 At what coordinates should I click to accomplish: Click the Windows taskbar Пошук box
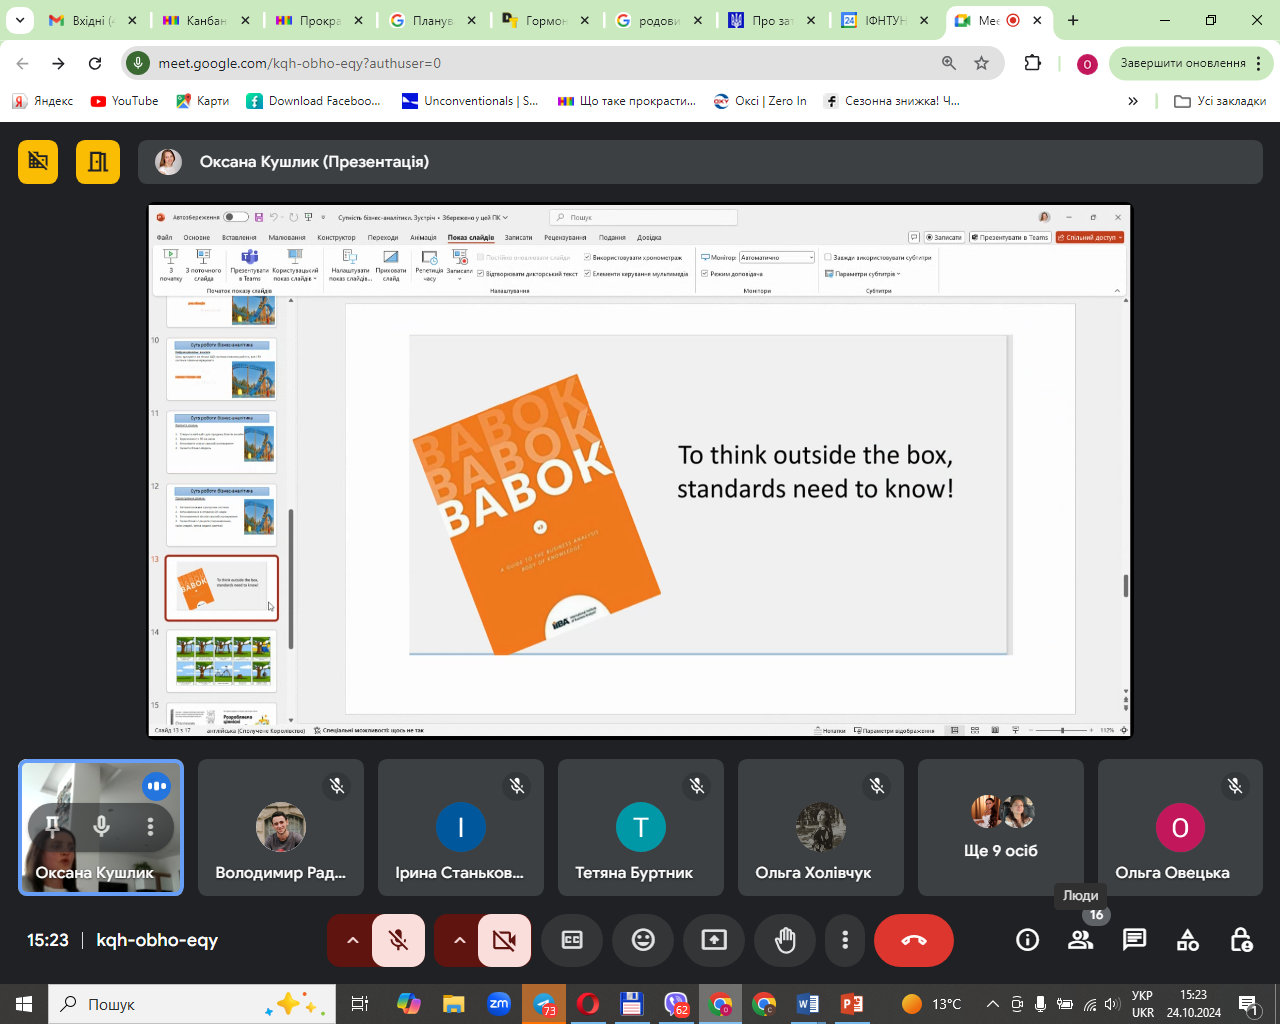[x=190, y=1004]
